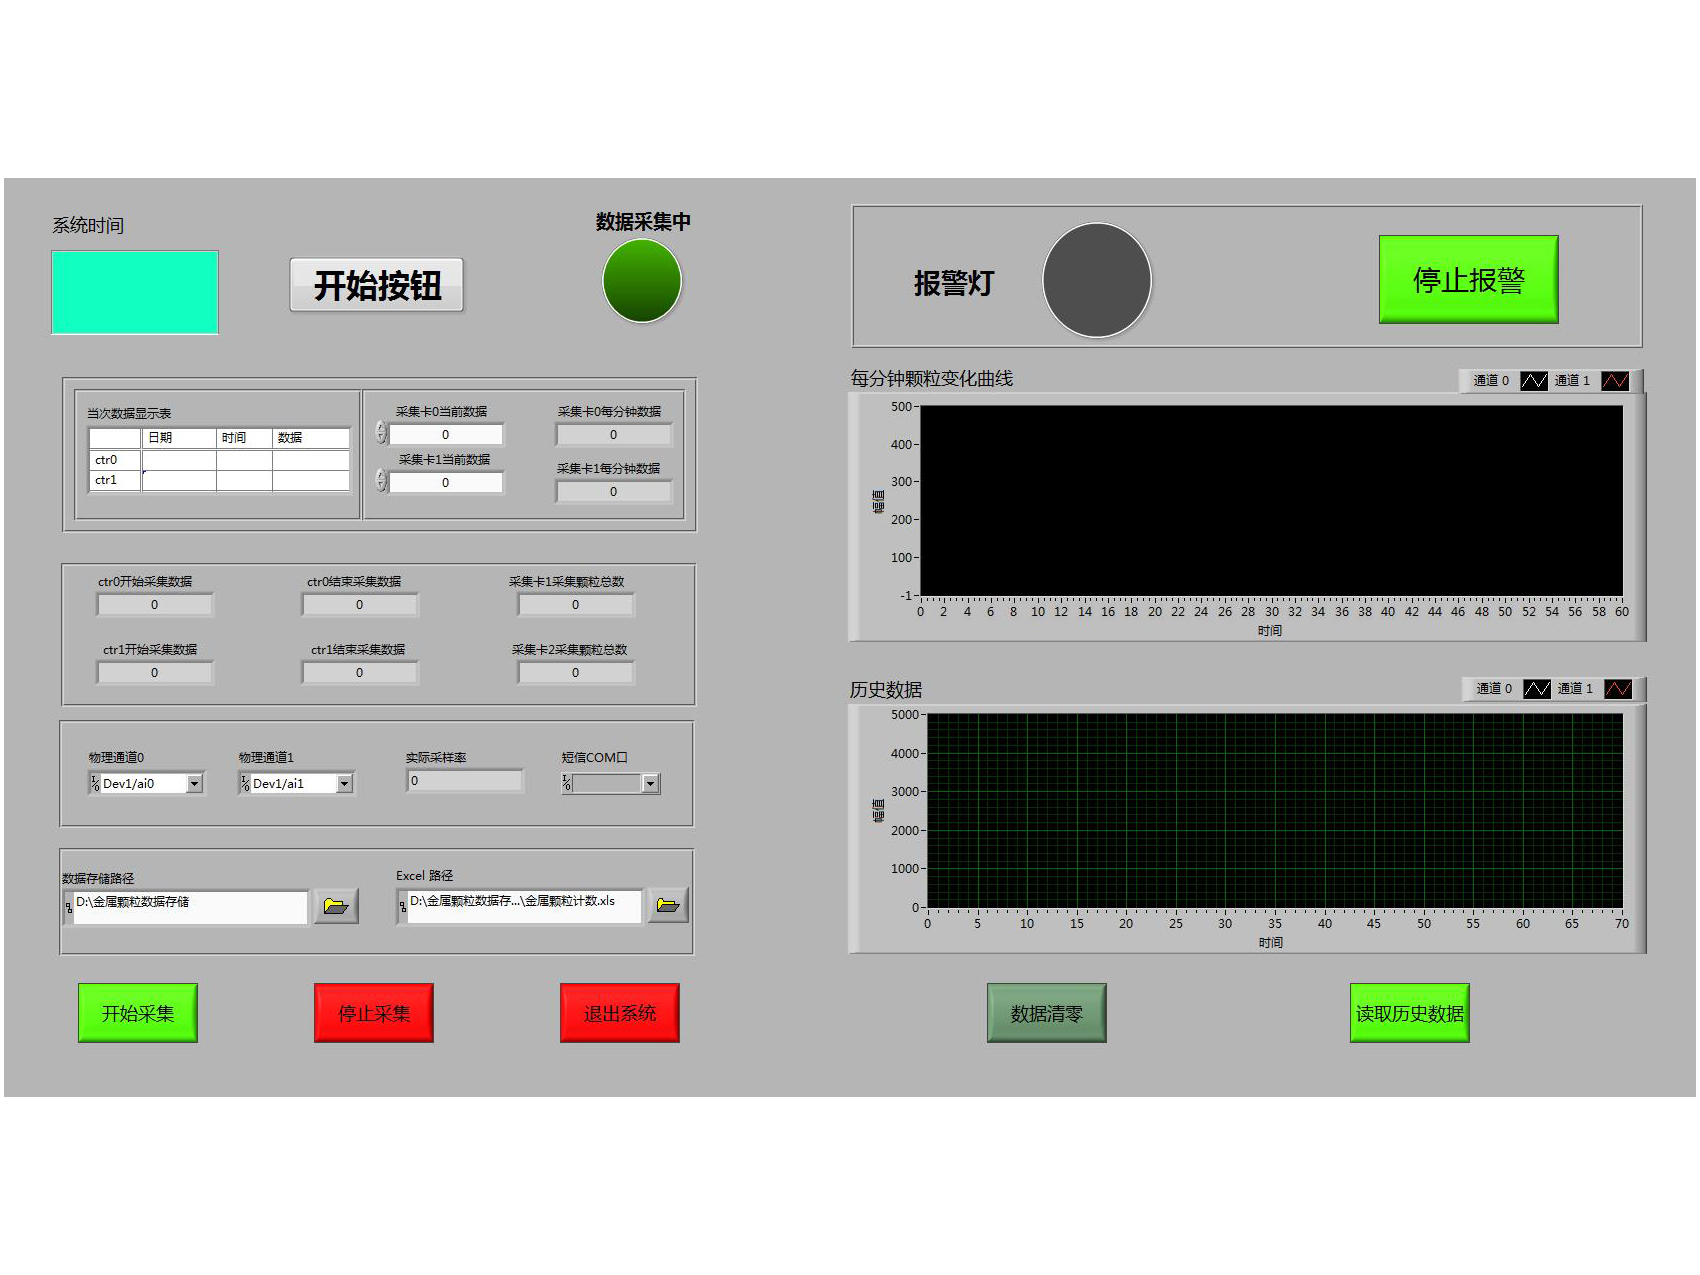Expand the 物理通道0 dropdown
The width and height of the screenshot is (1700, 1275).
pos(195,784)
